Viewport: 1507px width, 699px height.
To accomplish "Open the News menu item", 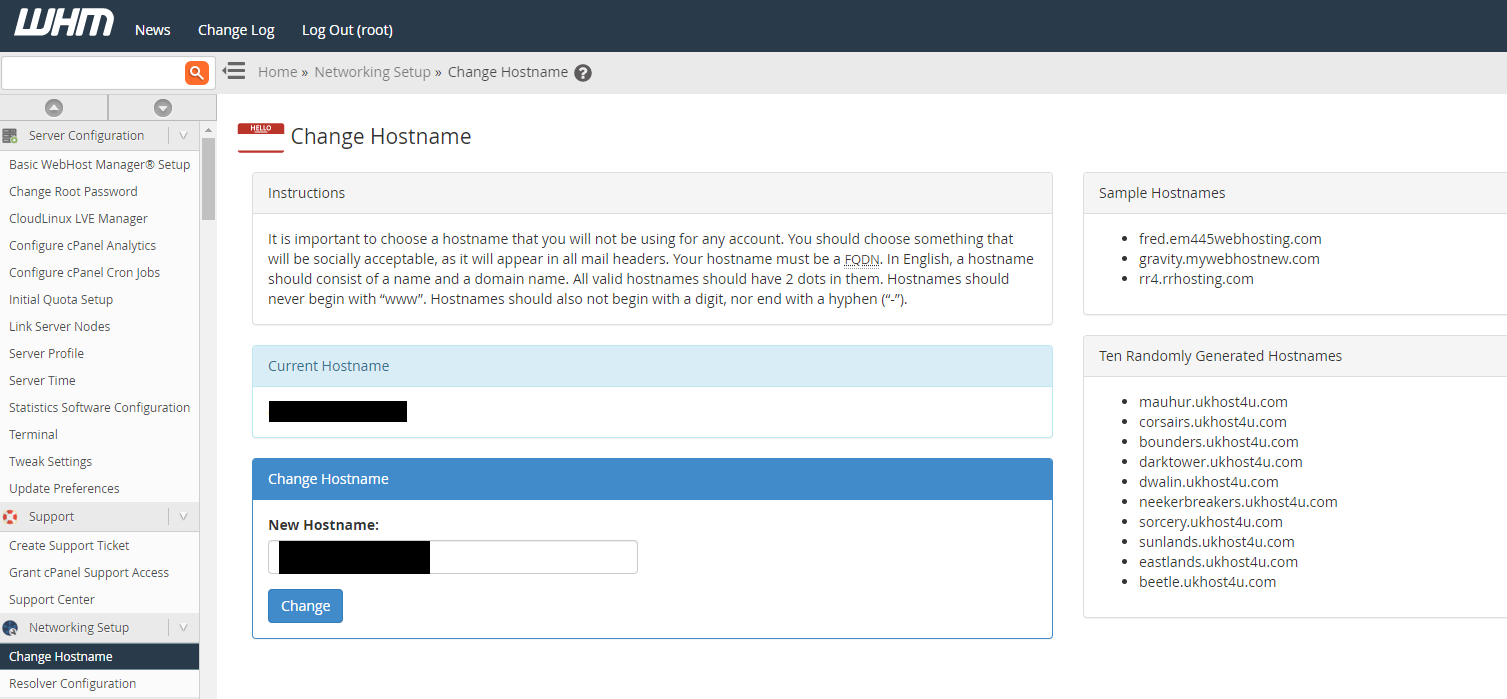I will pyautogui.click(x=152, y=29).
